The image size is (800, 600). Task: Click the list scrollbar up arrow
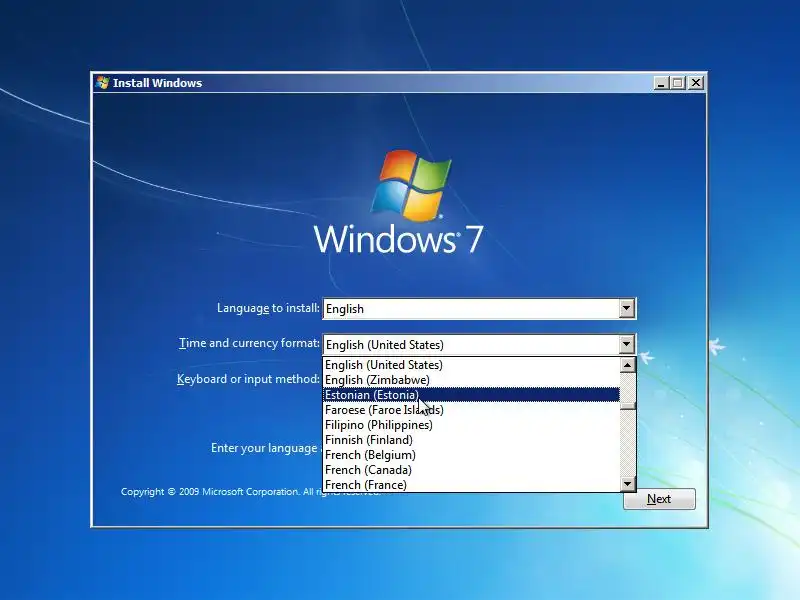[628, 365]
